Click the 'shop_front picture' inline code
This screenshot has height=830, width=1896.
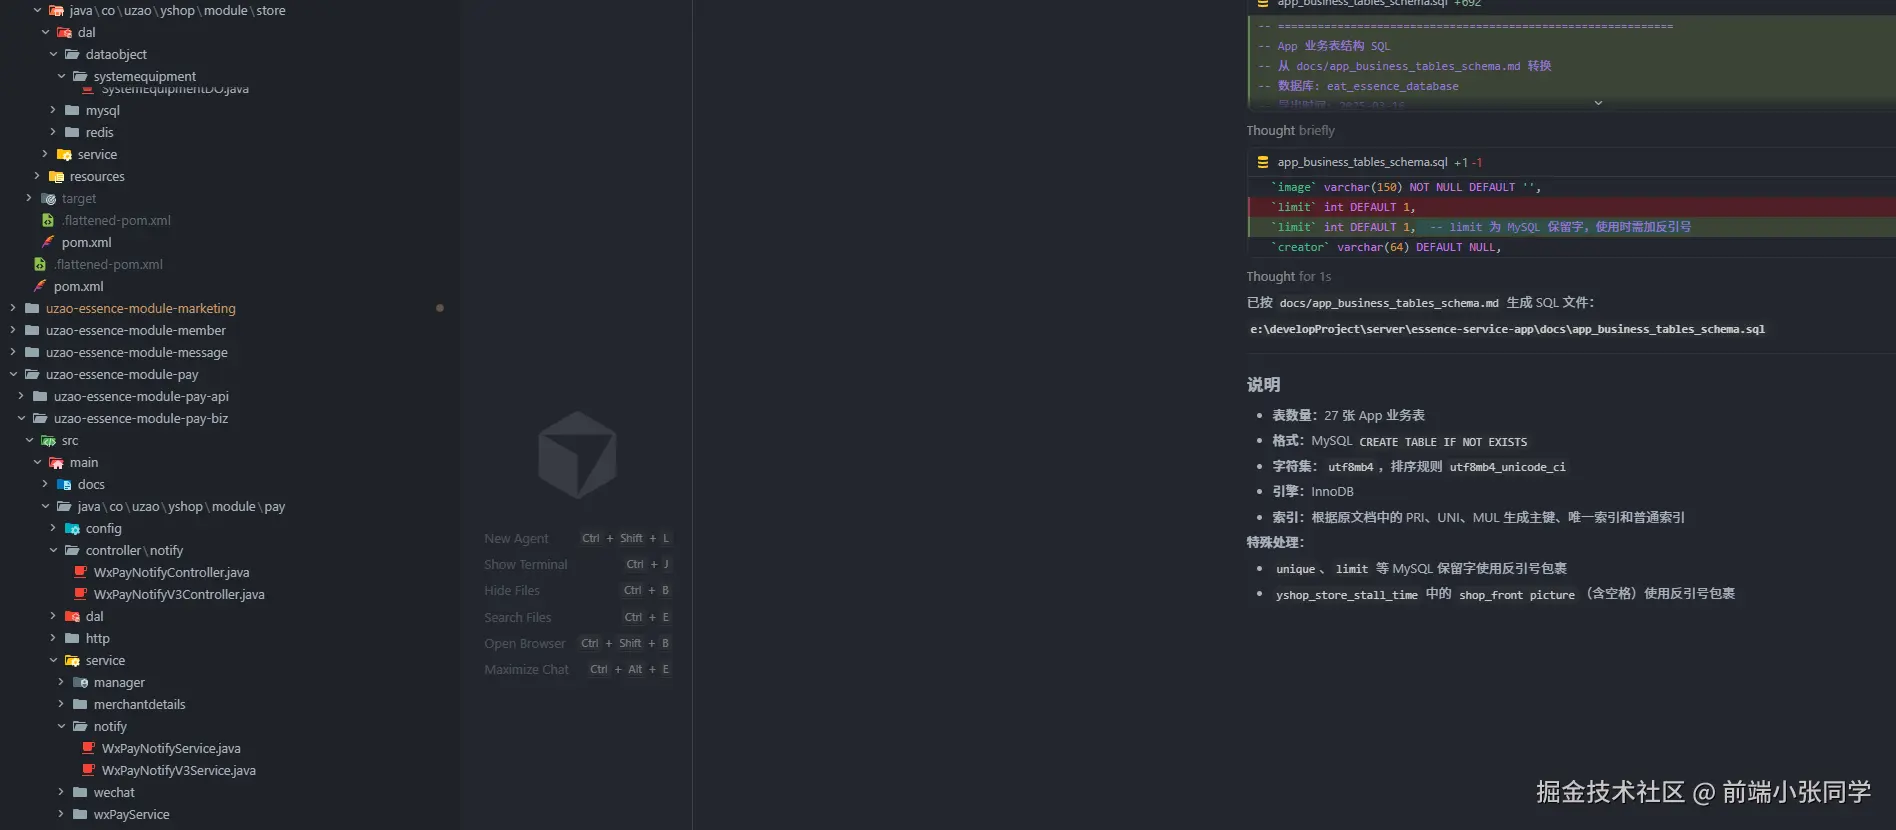point(1516,595)
